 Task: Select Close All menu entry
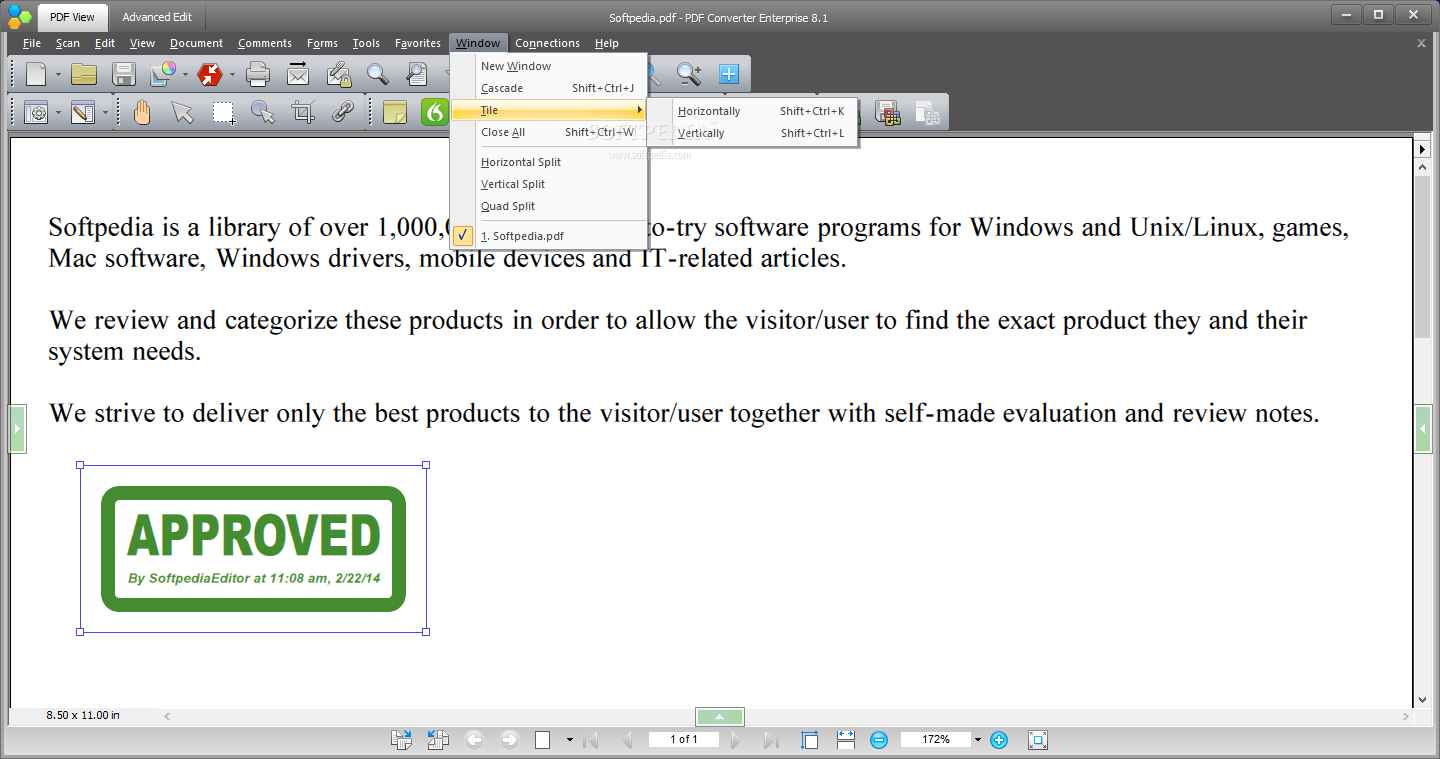(x=549, y=132)
